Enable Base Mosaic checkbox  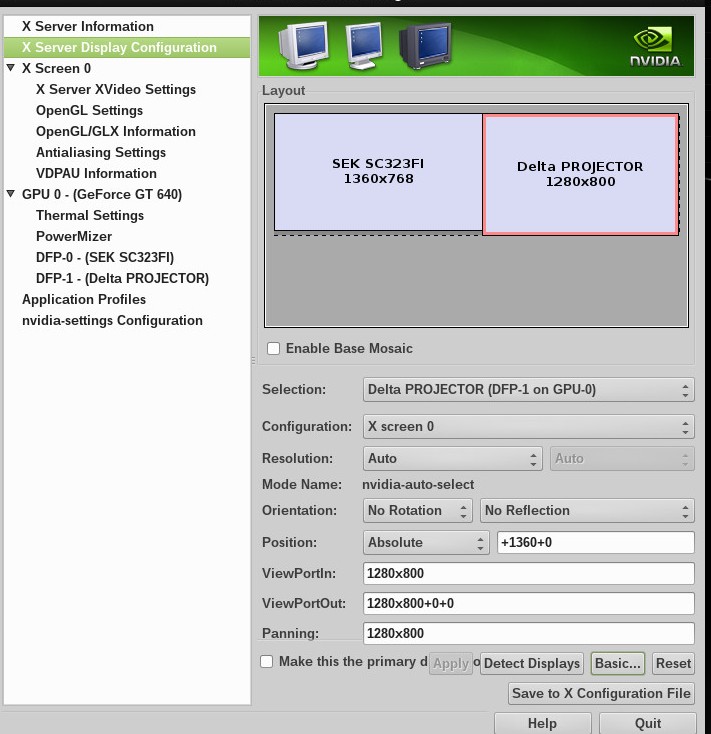pos(273,348)
